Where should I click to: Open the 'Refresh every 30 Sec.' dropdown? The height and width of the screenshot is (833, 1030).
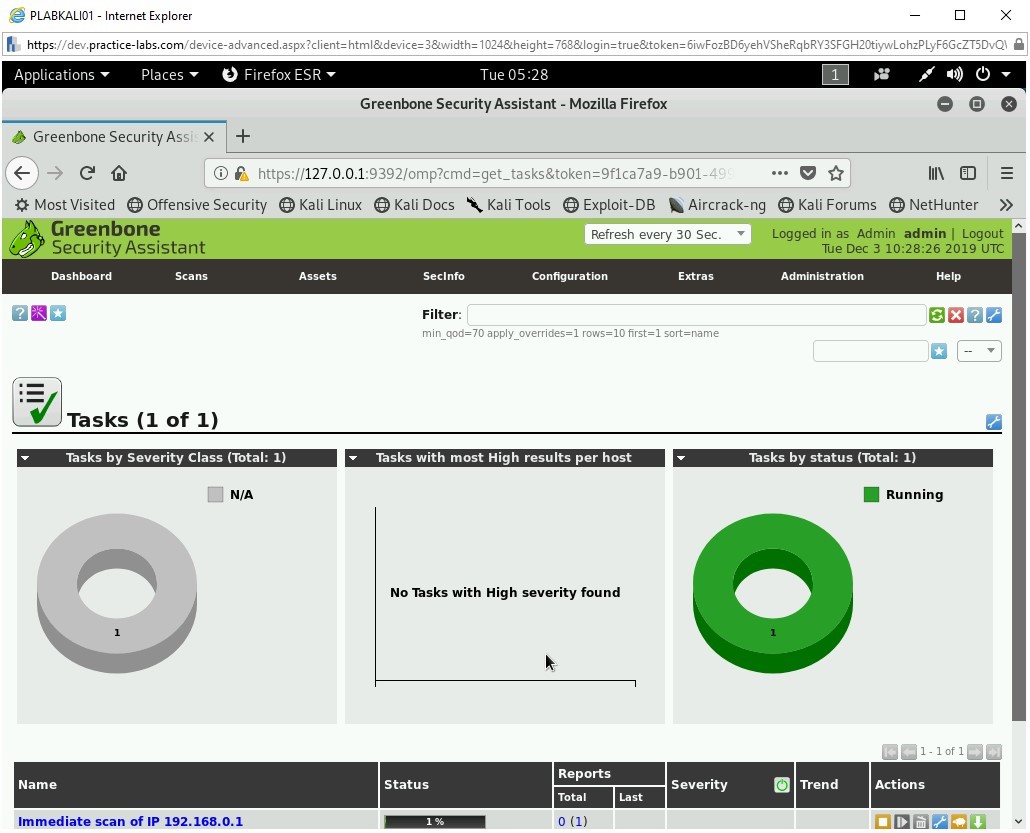pyautogui.click(x=667, y=234)
